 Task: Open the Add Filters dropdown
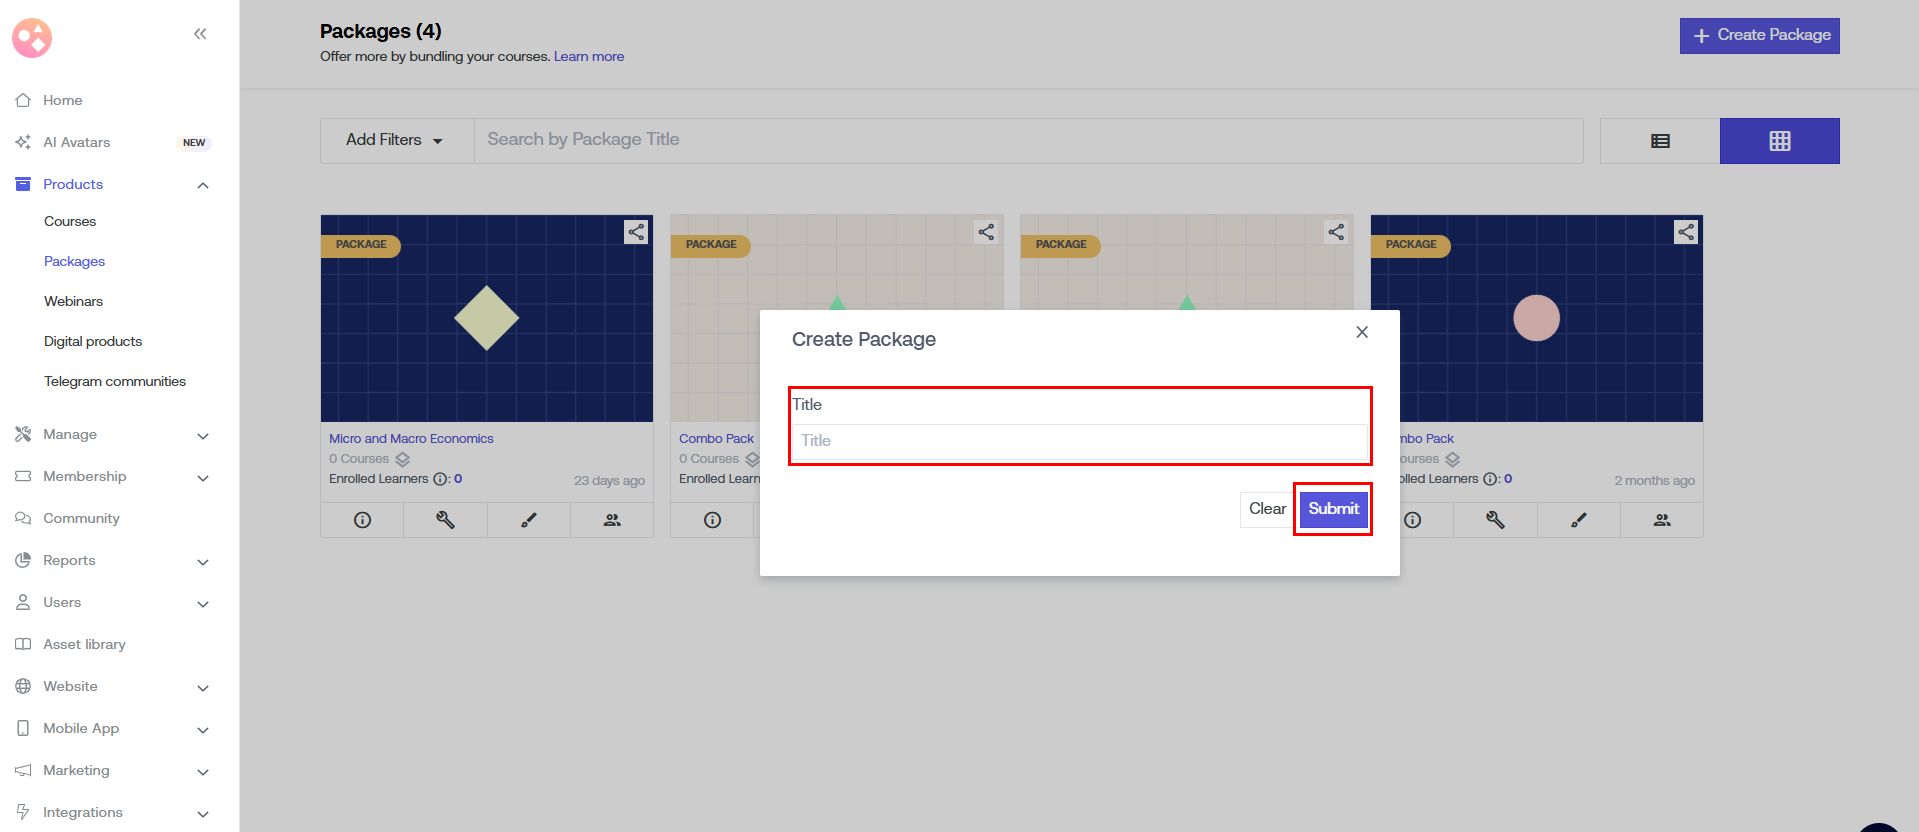[x=395, y=140]
